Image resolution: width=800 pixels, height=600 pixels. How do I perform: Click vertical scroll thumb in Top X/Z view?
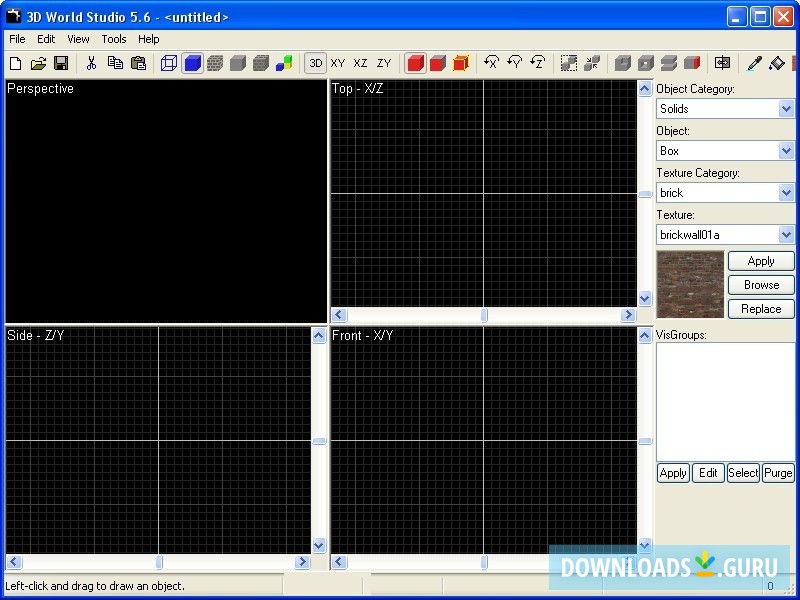[645, 194]
